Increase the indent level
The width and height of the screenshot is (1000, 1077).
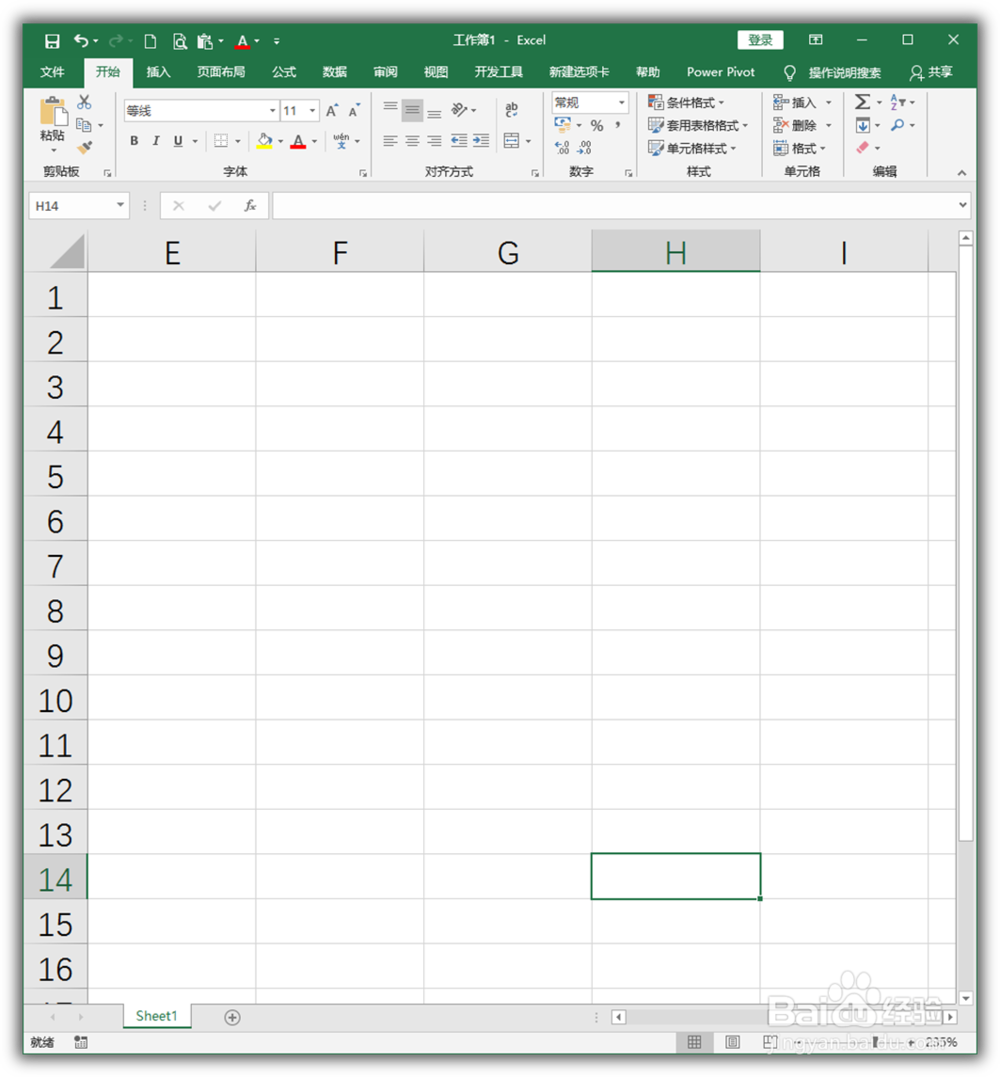click(x=481, y=141)
